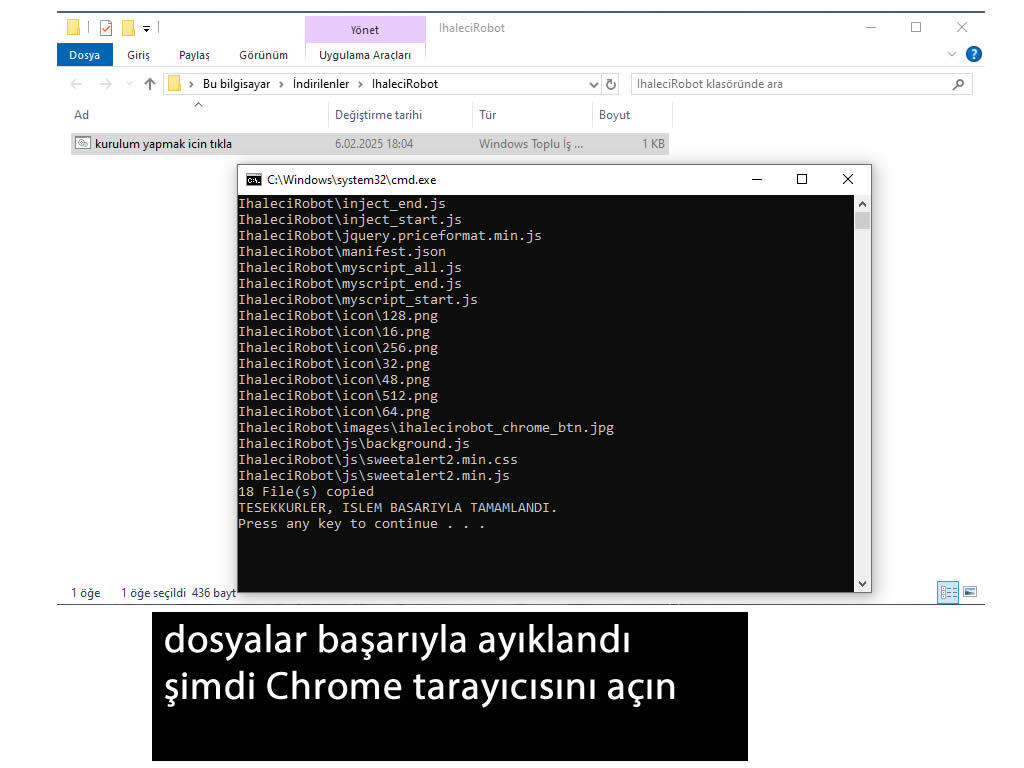Click the console scrollbar up arrow
The image size is (1024, 768).
[x=862, y=204]
